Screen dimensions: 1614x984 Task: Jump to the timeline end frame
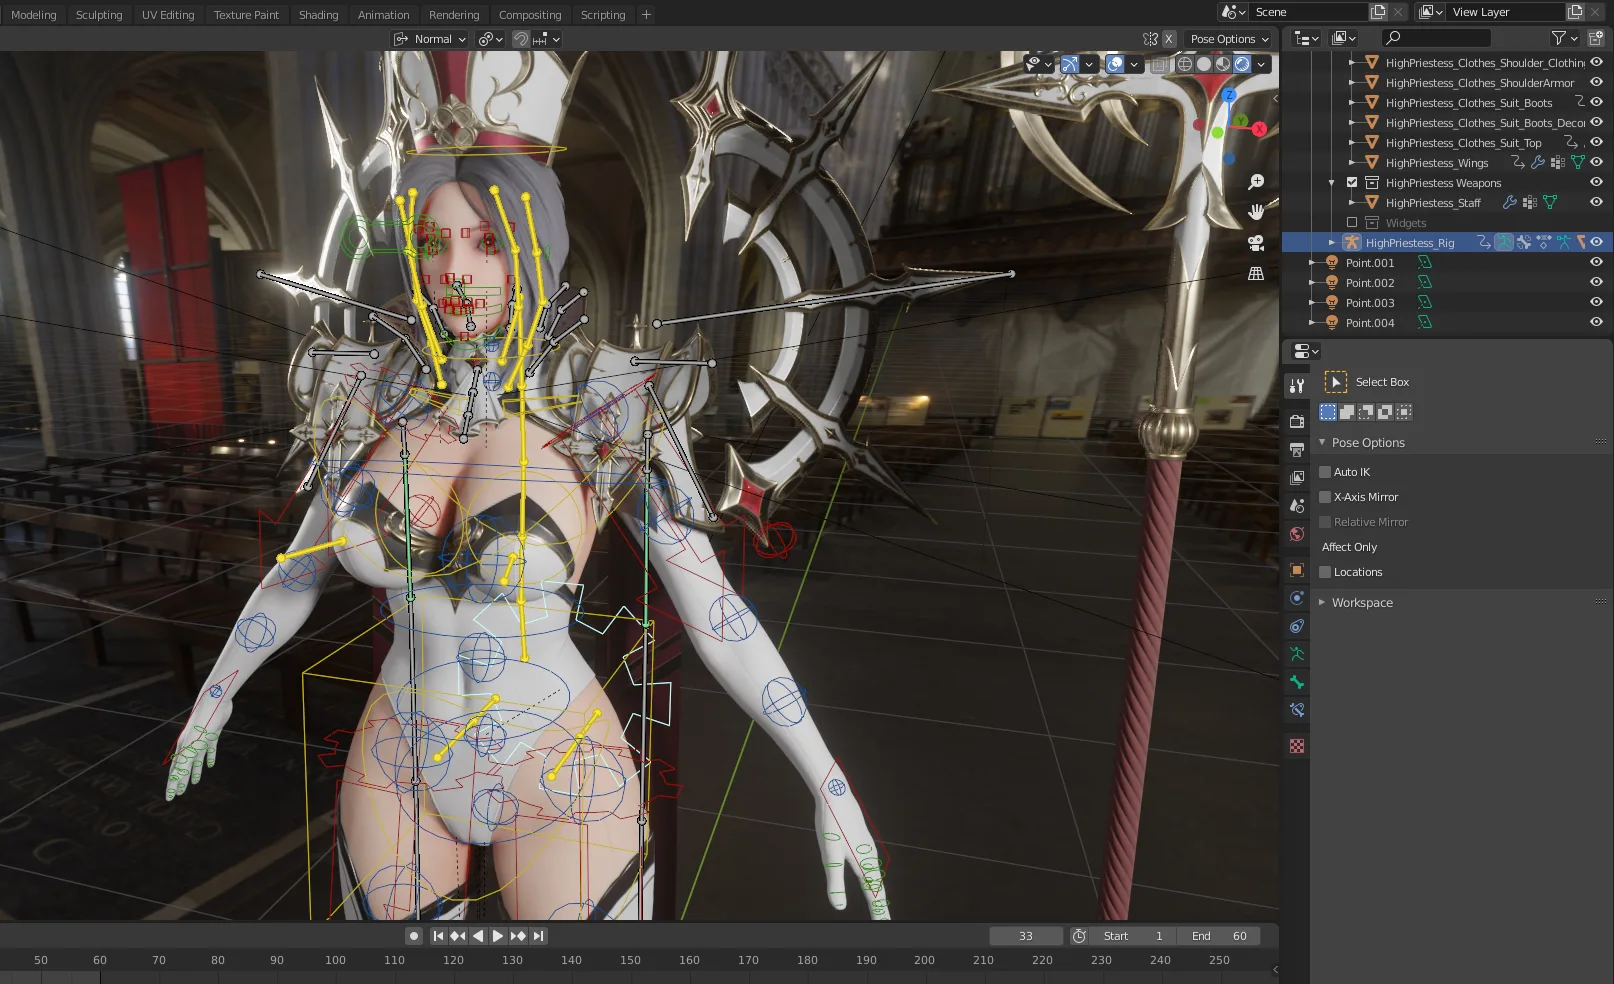(x=538, y=936)
